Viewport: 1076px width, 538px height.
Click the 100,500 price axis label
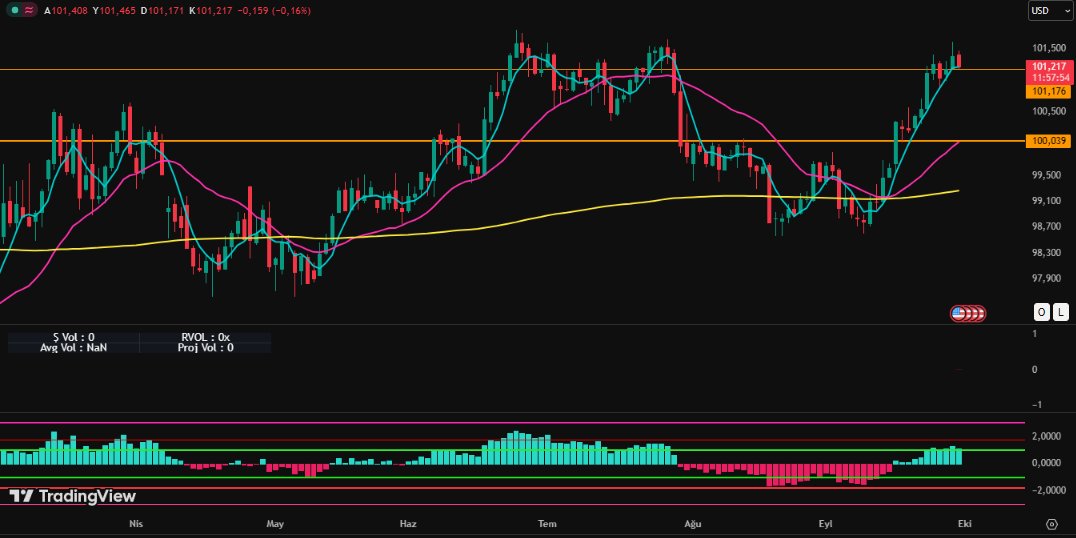[1048, 111]
